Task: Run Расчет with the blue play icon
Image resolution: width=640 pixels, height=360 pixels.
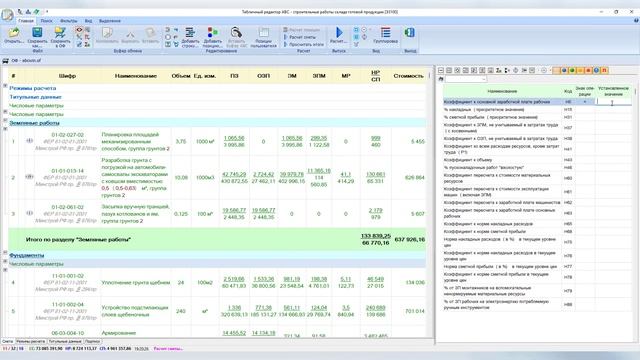Action: point(339,32)
